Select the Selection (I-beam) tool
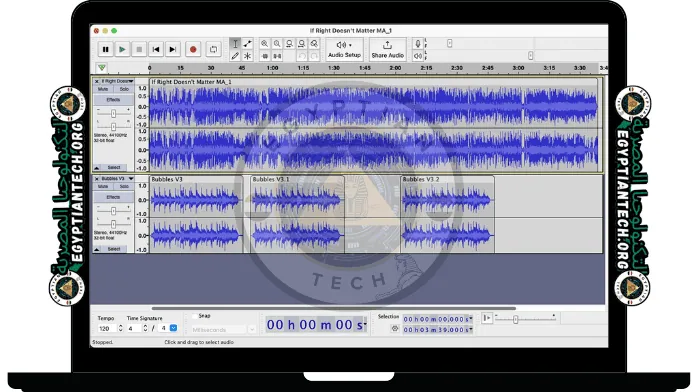 [235, 44]
